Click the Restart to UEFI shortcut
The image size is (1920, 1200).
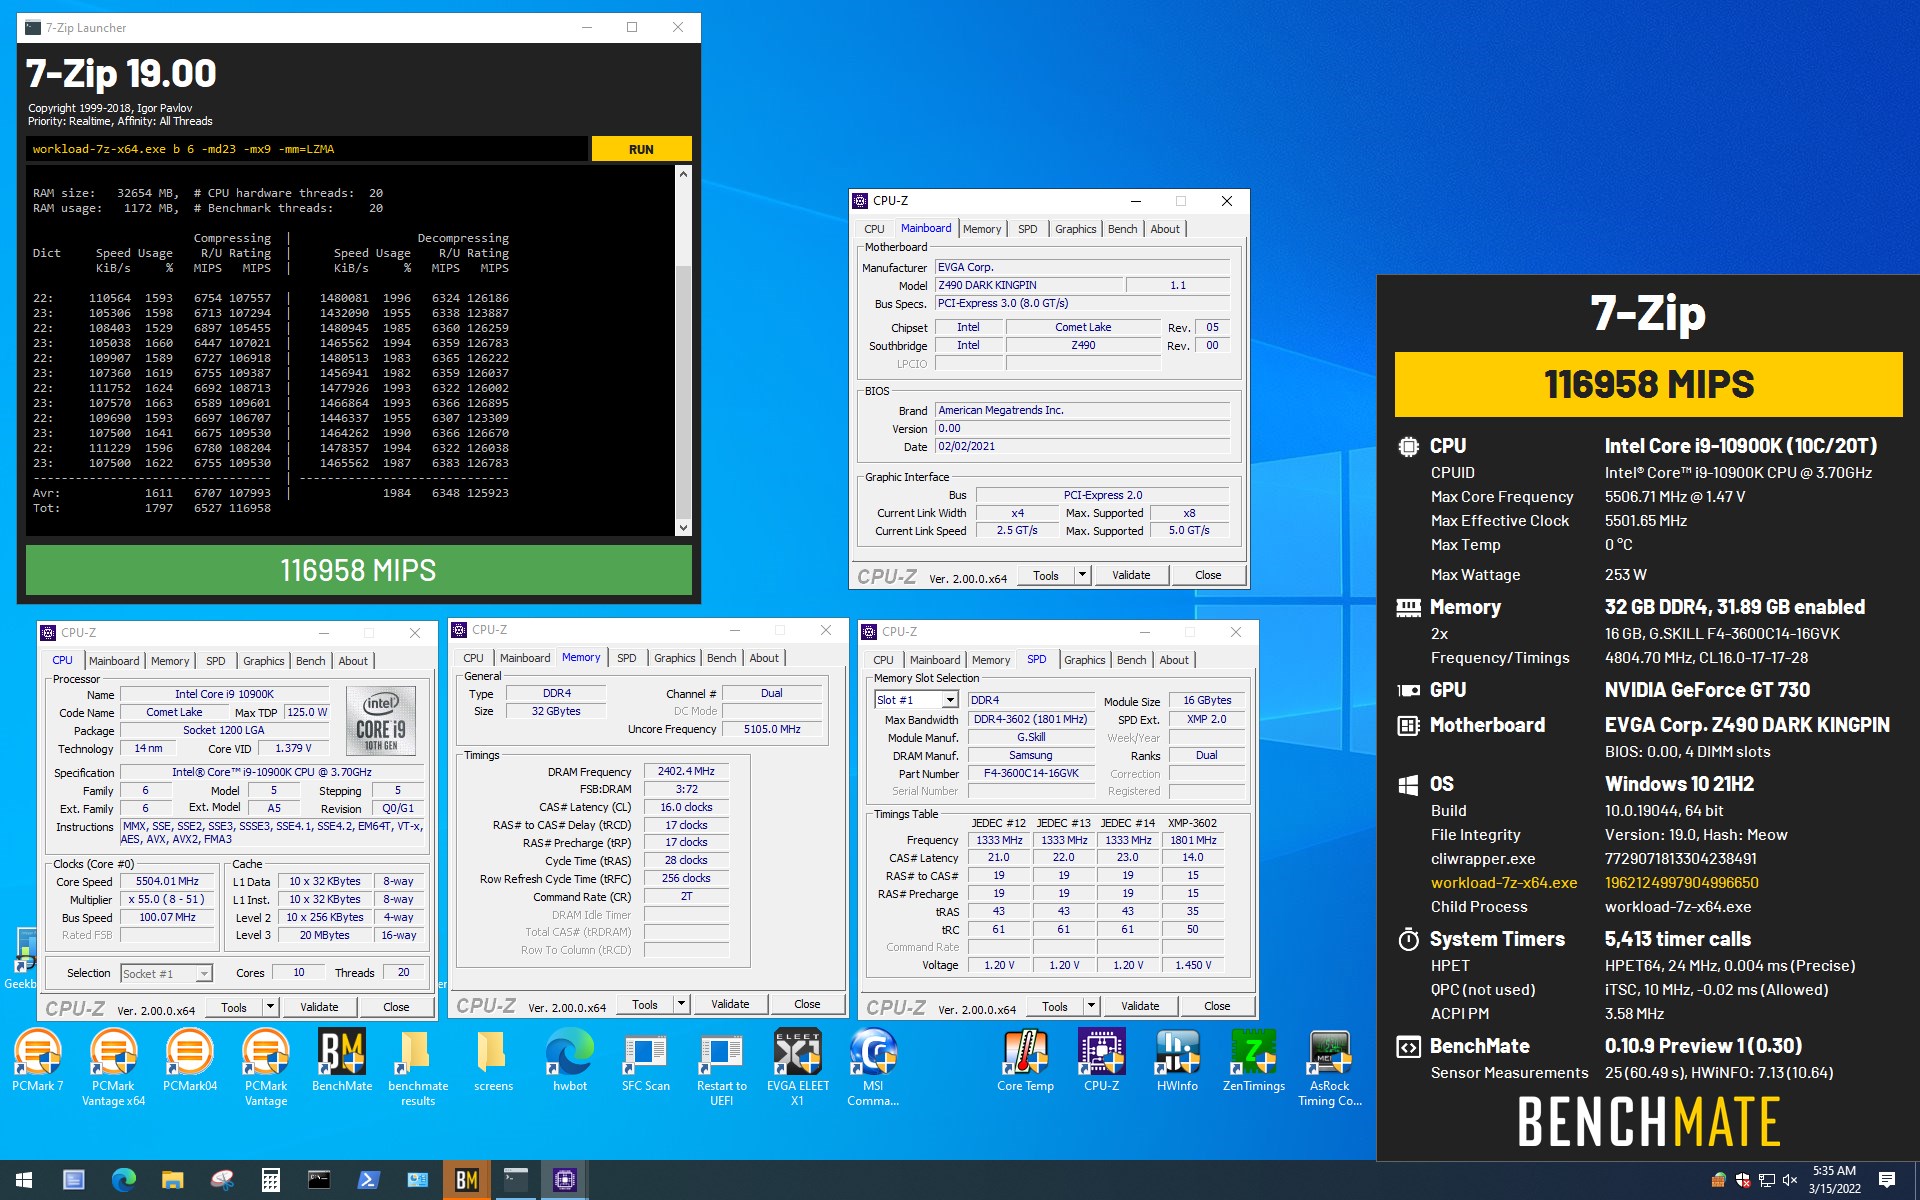point(721,1068)
